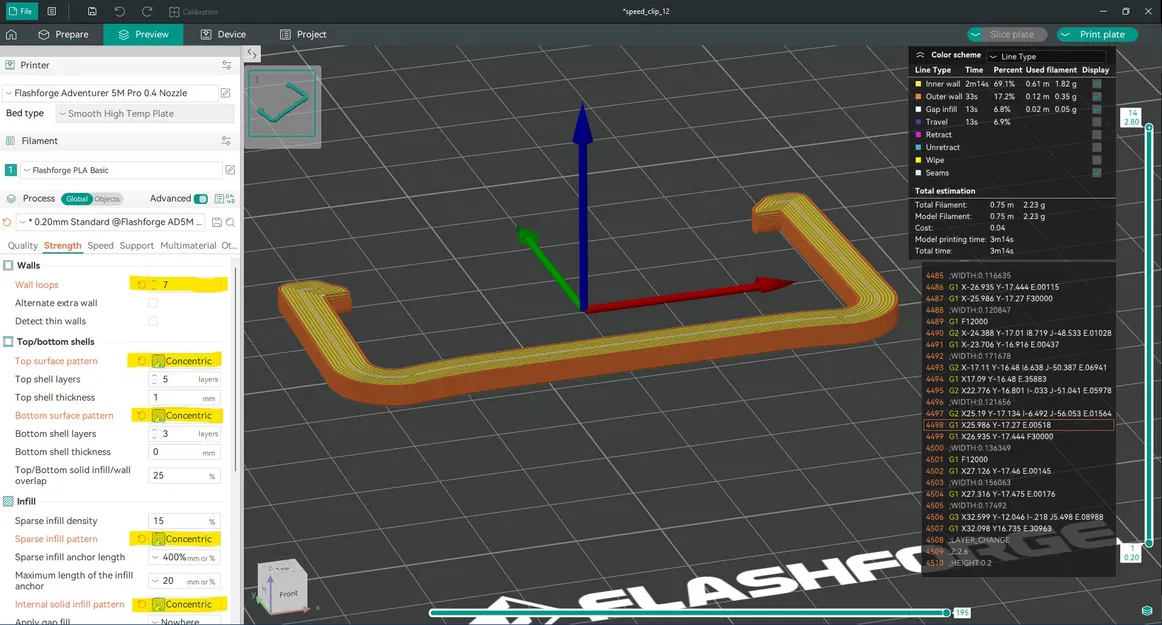Open the Sparse infill pattern dropdown
Screen dimensions: 1162x625
185,539
